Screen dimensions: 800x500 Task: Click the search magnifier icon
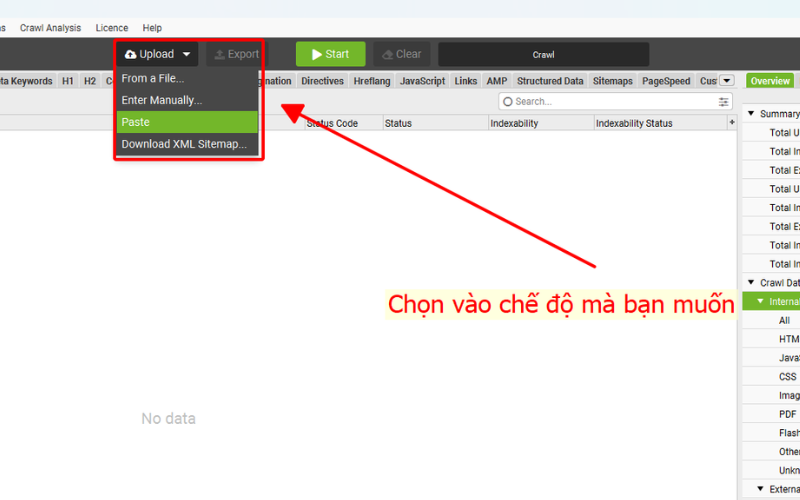507,101
